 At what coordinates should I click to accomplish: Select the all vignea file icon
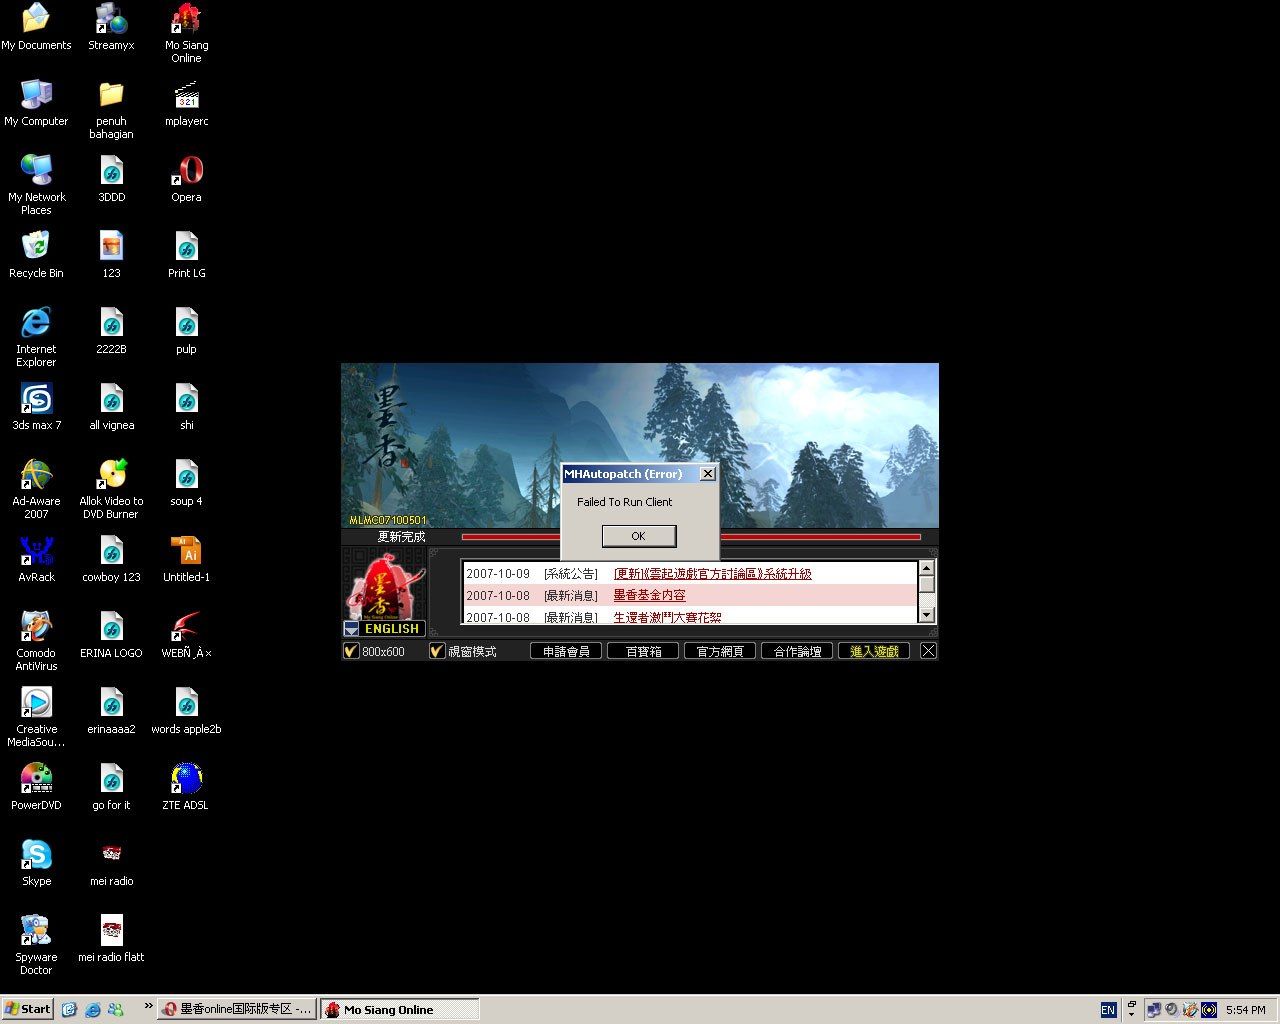111,408
